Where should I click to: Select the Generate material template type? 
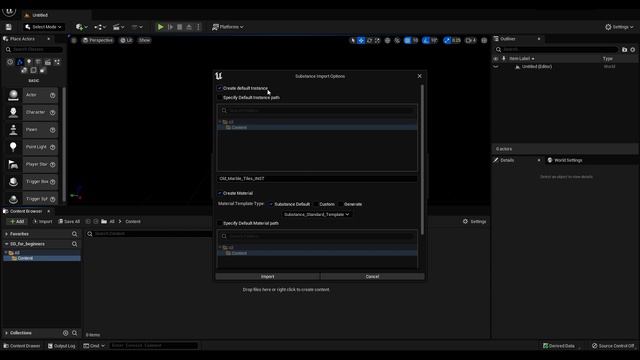click(341, 204)
